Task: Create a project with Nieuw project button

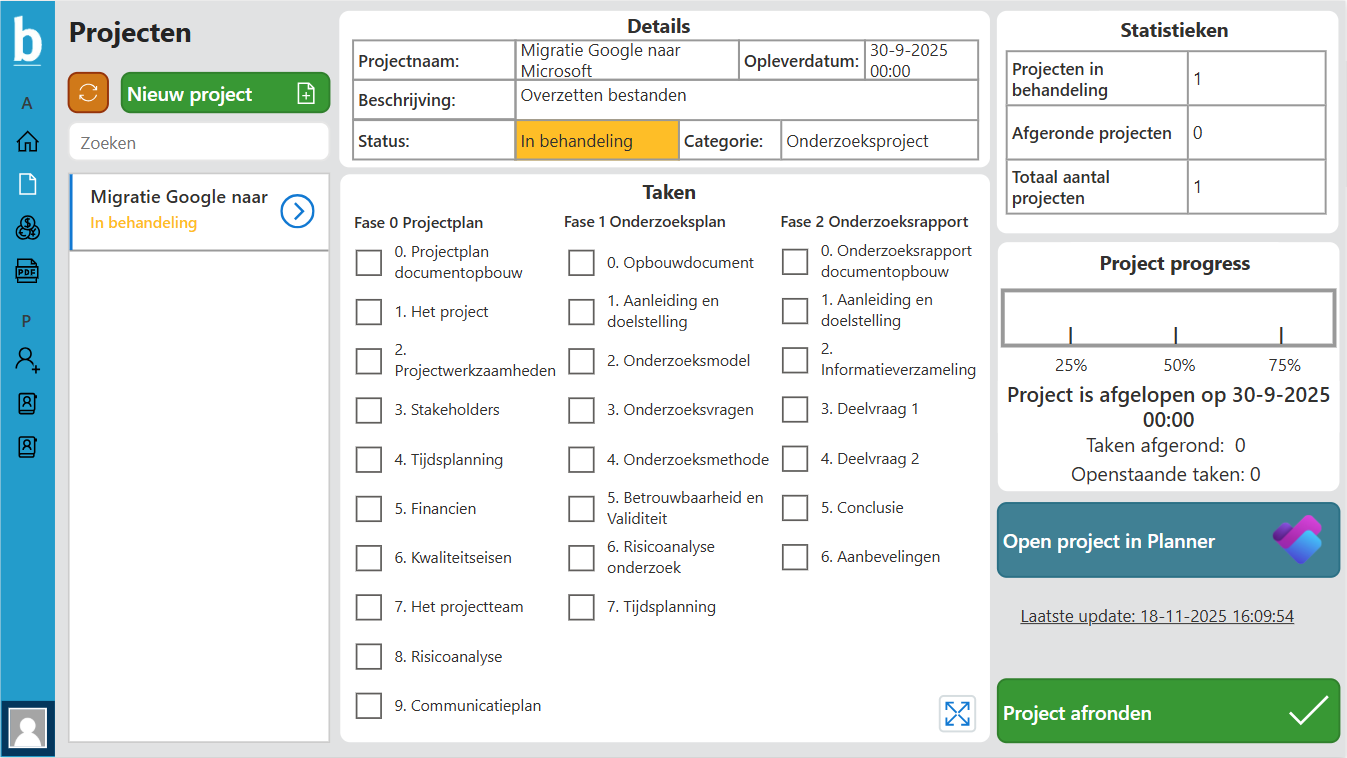Action: (x=225, y=94)
